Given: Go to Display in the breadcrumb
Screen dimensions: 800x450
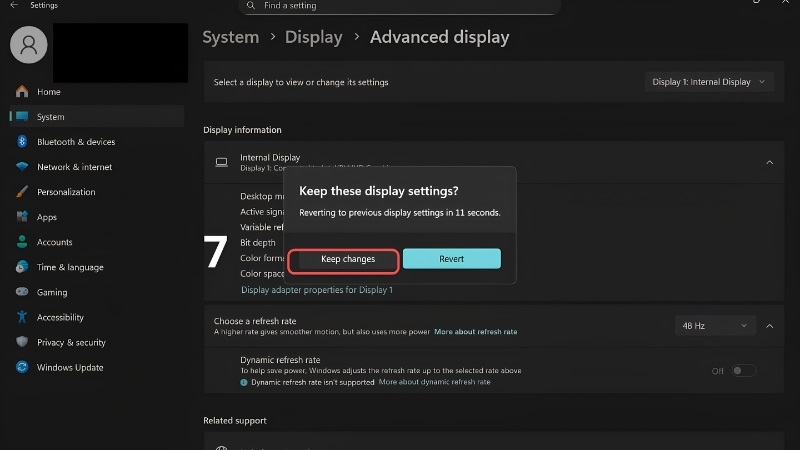Looking at the screenshot, I should coord(313,37).
